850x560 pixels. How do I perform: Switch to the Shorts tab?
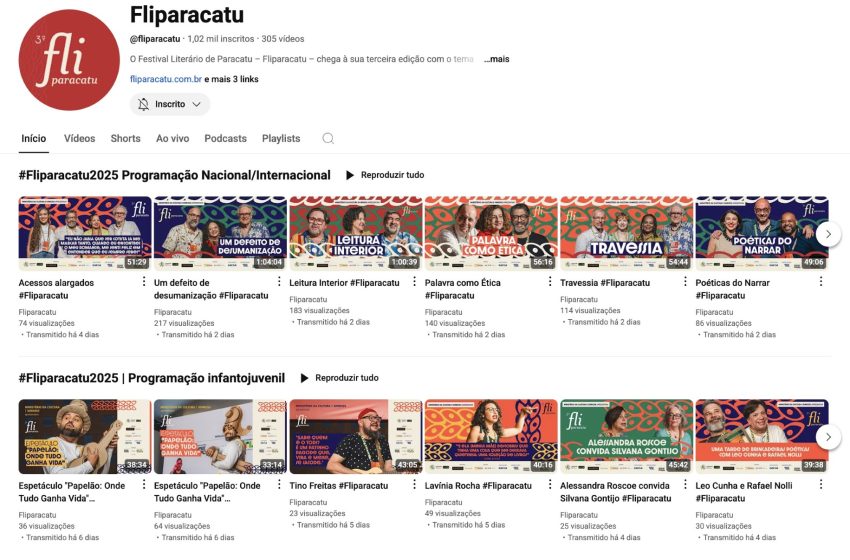pos(125,138)
